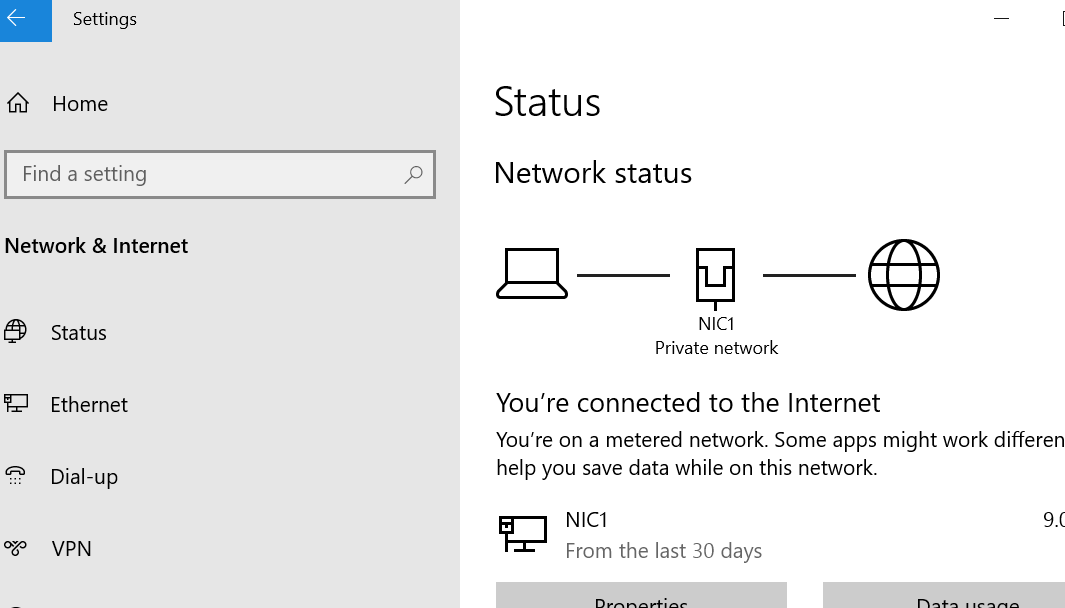Minimize the Settings window
1065x608 pixels.
pos(1001,18)
